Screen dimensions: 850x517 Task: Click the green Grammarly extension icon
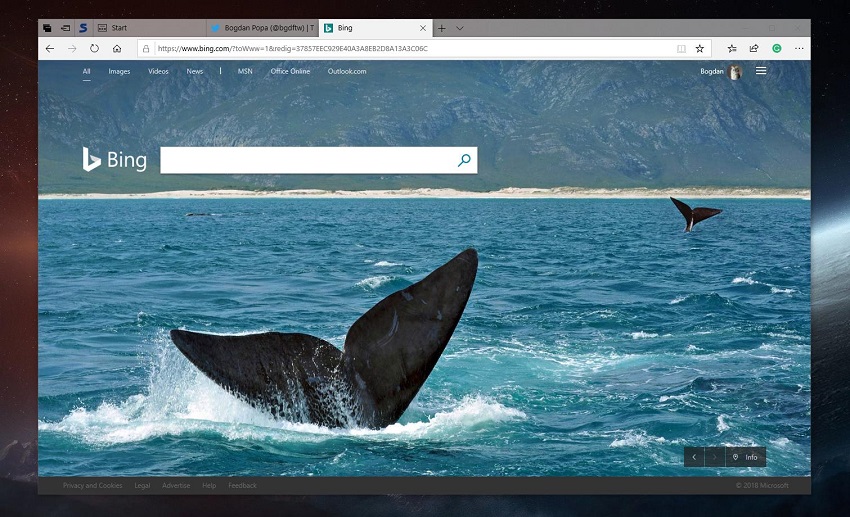(776, 48)
